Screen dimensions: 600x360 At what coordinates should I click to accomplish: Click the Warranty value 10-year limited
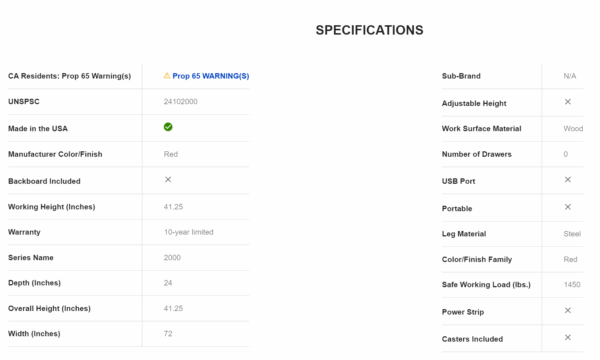tap(189, 232)
